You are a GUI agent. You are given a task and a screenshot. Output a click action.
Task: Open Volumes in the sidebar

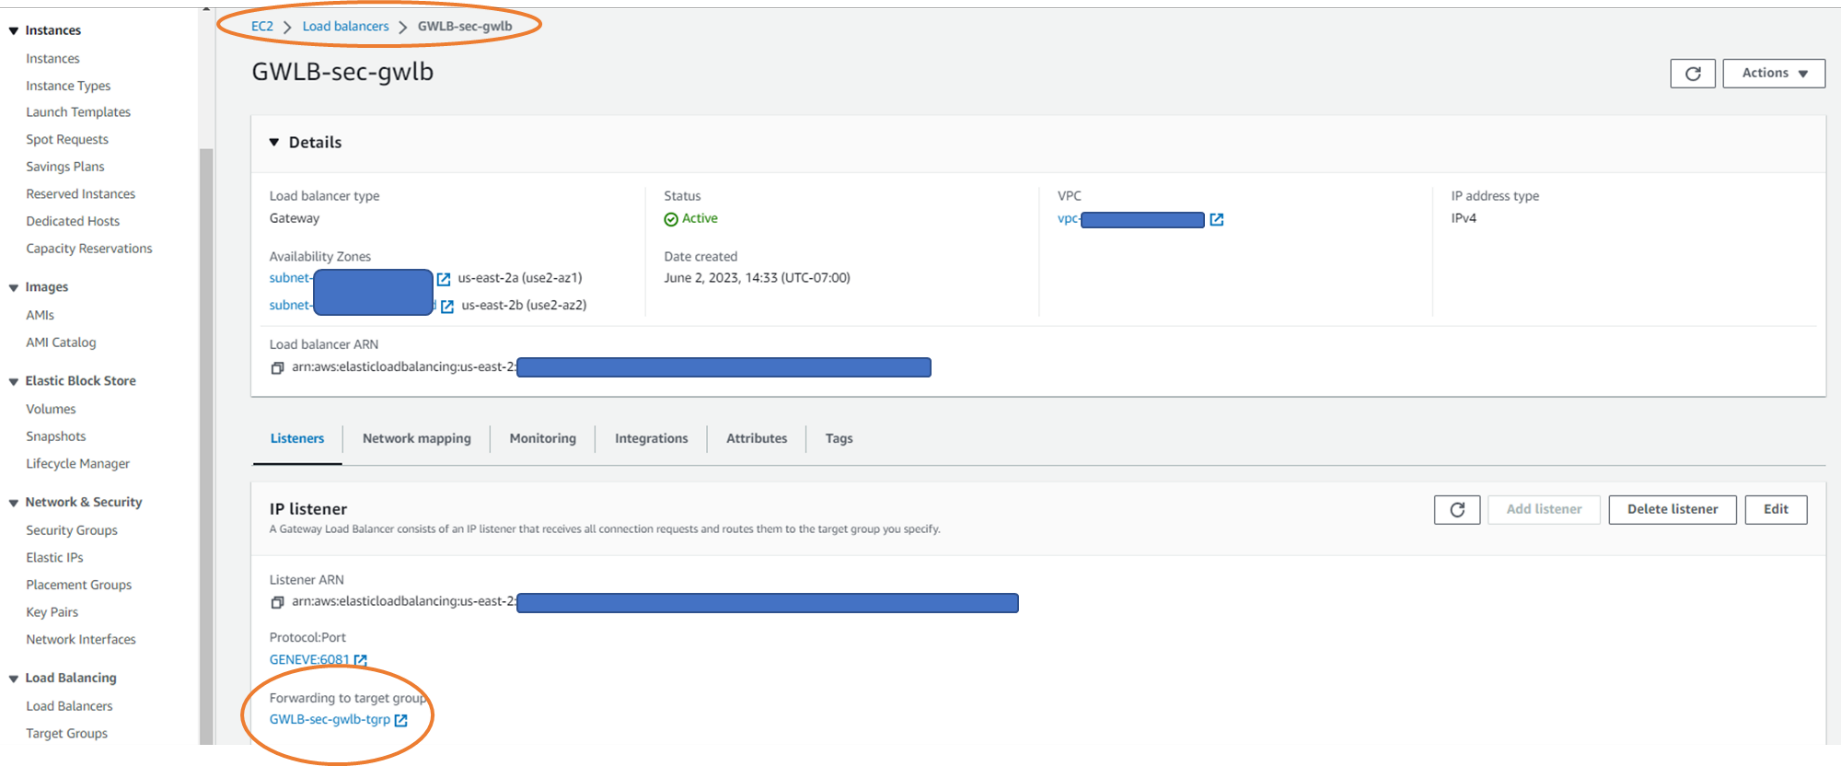pyautogui.click(x=51, y=409)
